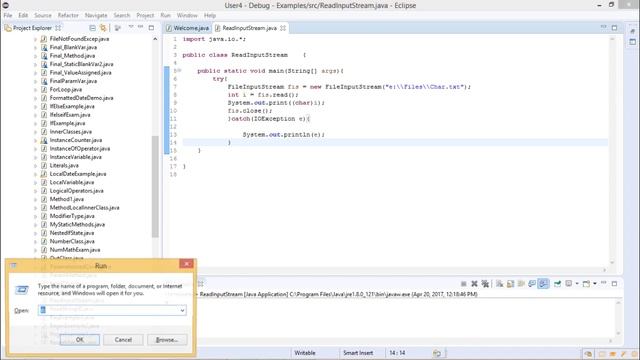The height and width of the screenshot is (360, 640).
Task: Clear the console output
Action: pyautogui.click(x=500, y=284)
